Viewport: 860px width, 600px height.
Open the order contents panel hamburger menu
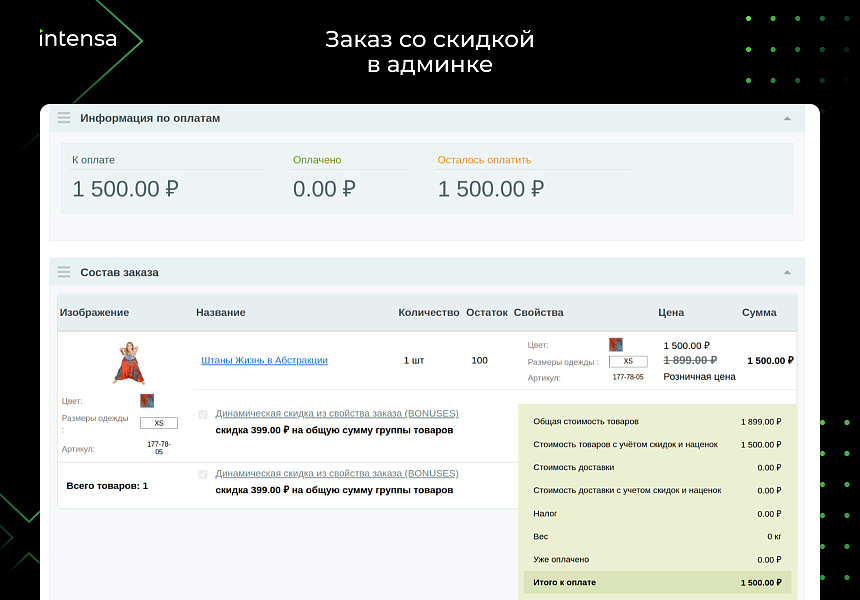pyautogui.click(x=63, y=271)
